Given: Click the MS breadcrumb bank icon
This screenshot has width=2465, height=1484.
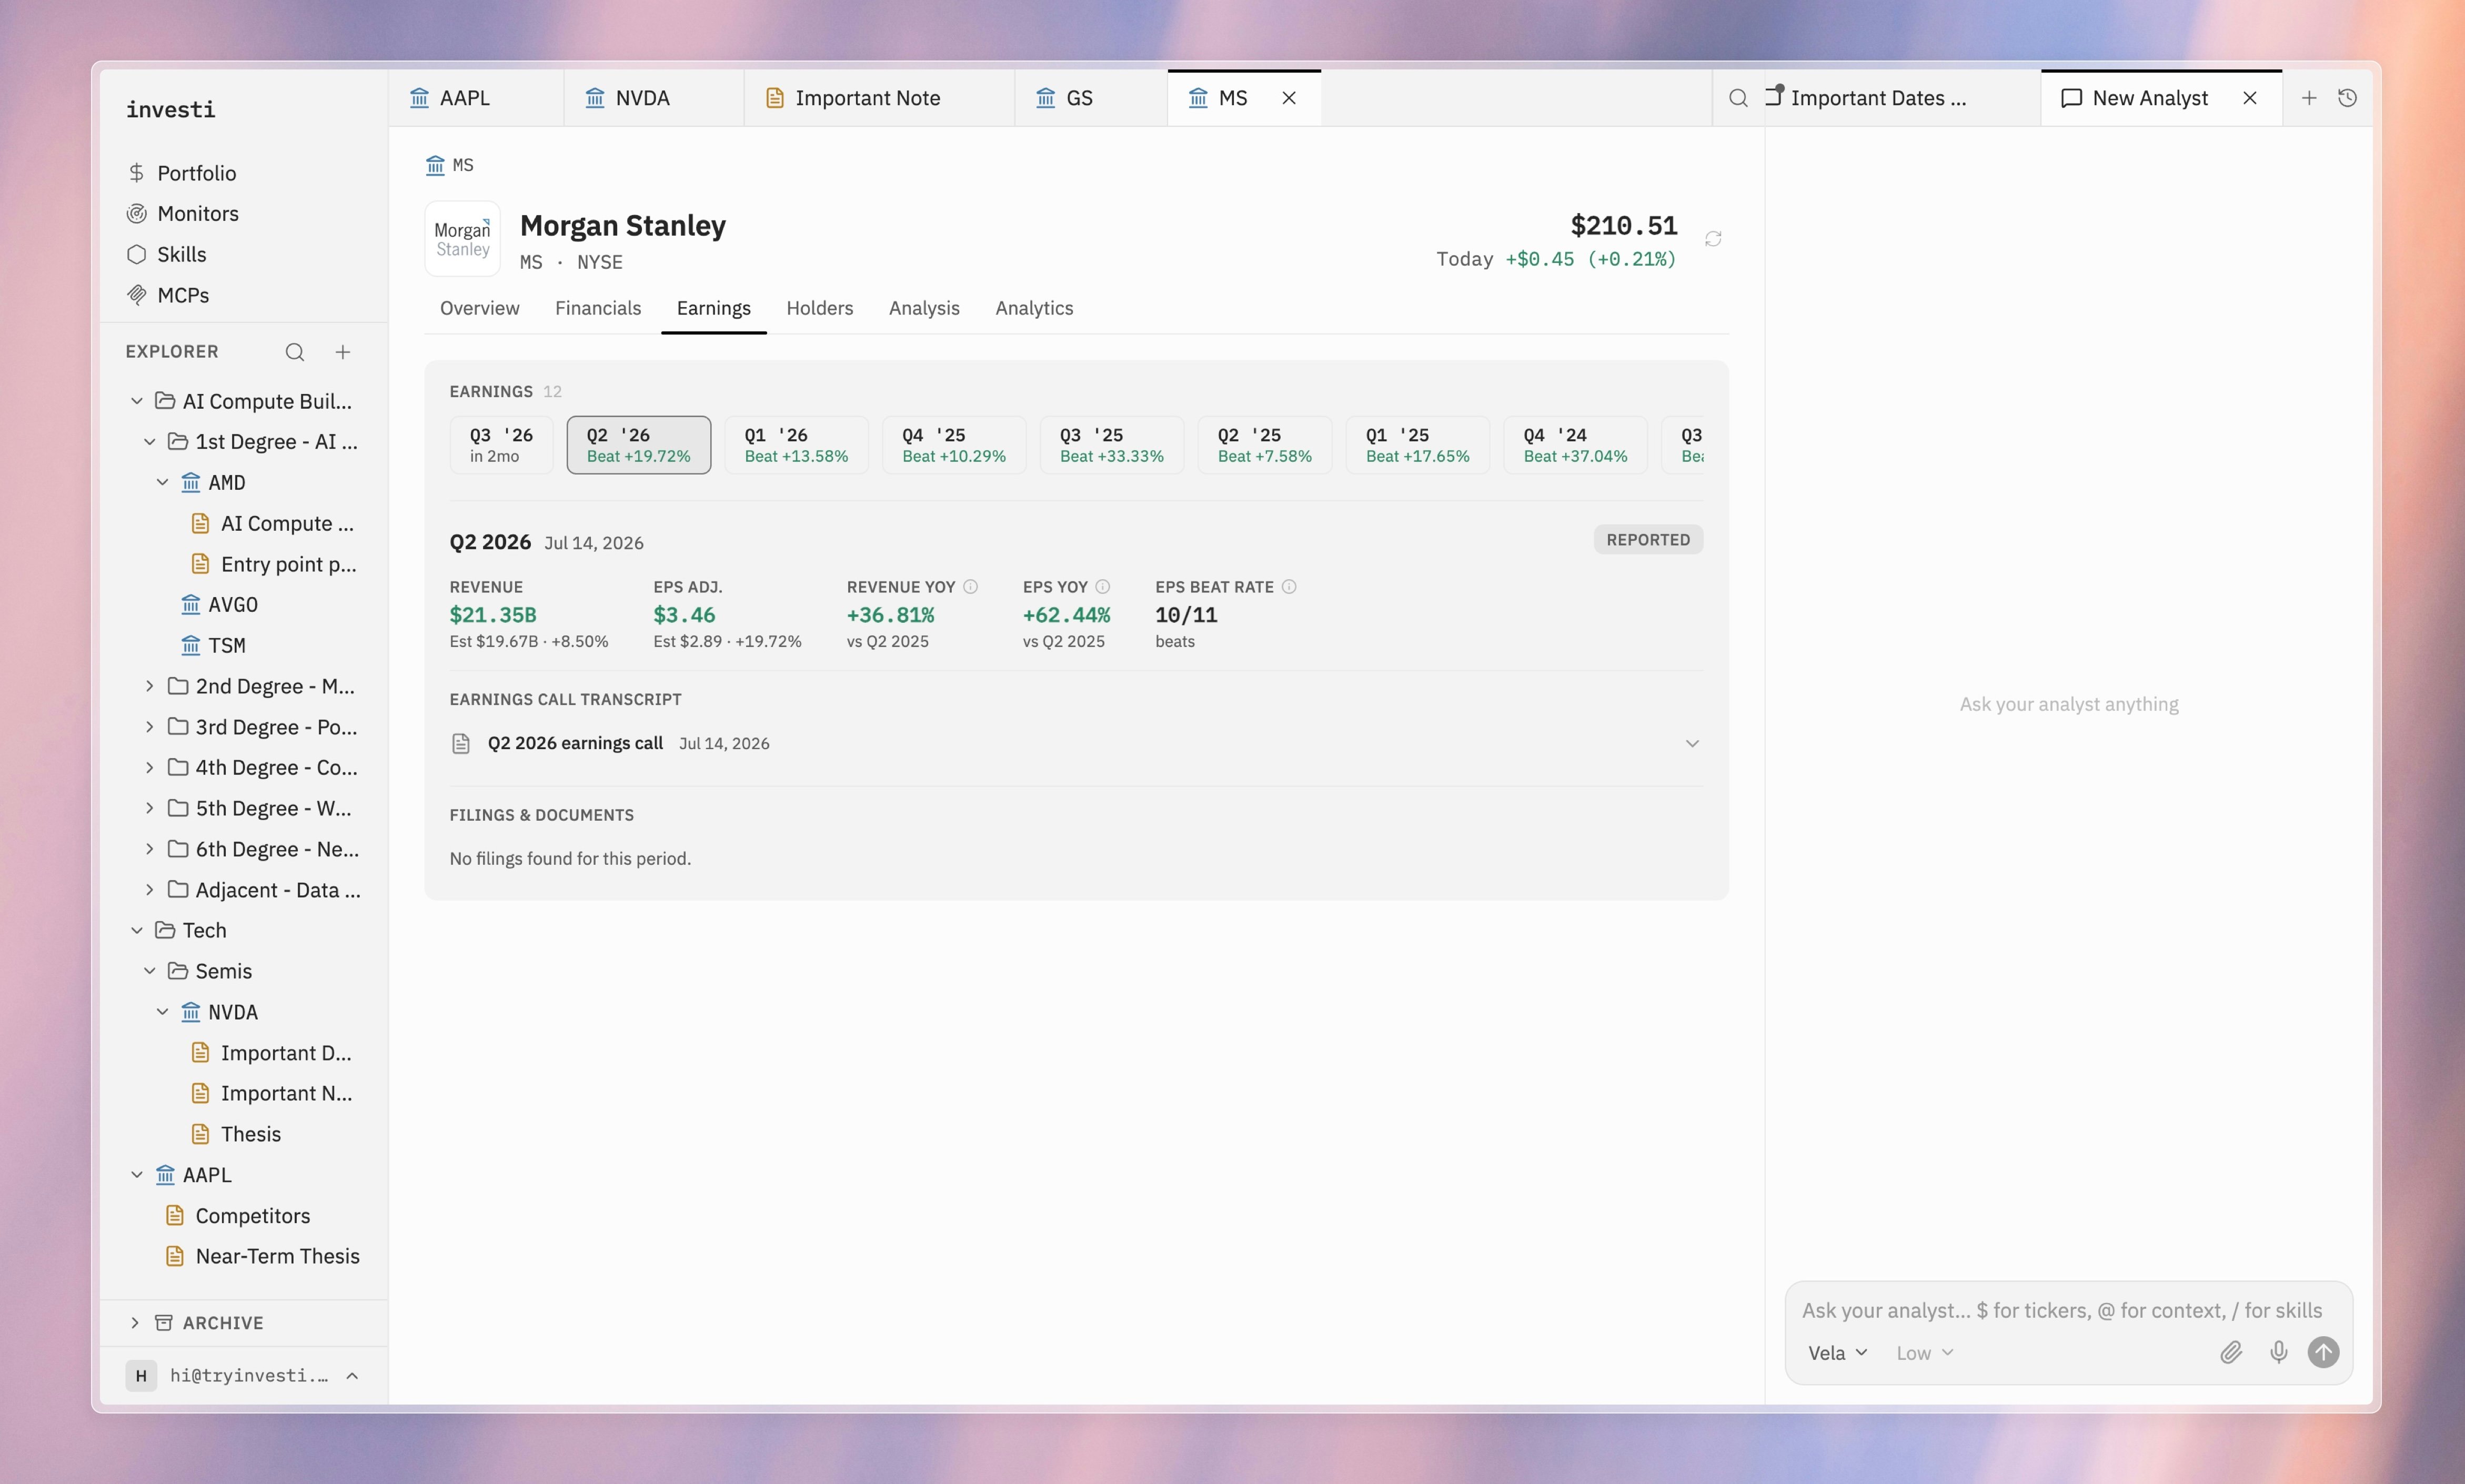Looking at the screenshot, I should point(435,165).
